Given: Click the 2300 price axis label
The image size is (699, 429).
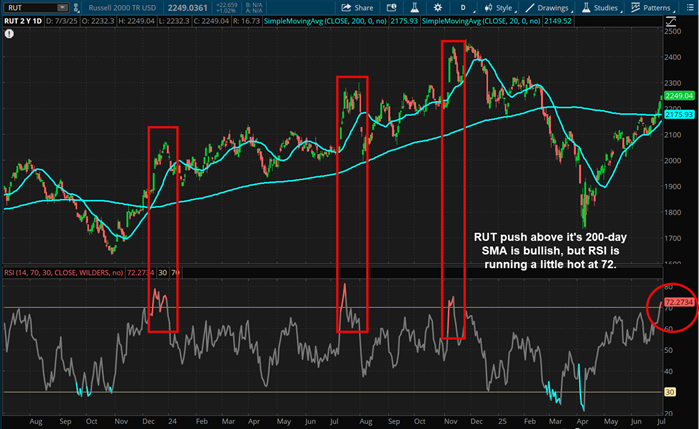Looking at the screenshot, I should 673,83.
